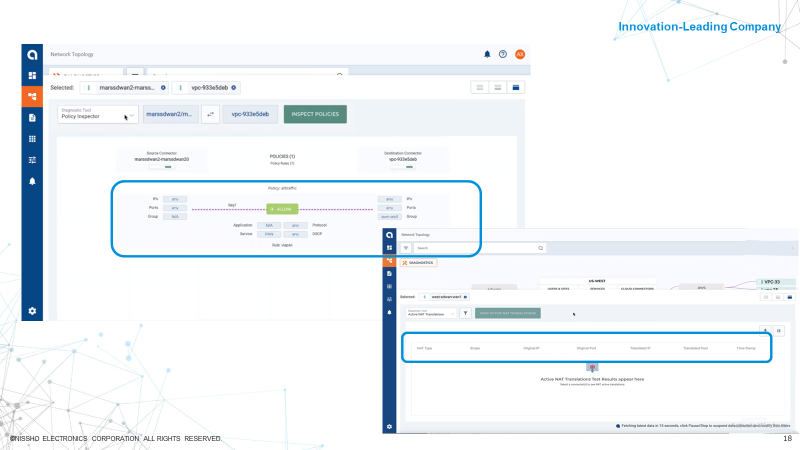Click the swap source and destination icon

211,115
